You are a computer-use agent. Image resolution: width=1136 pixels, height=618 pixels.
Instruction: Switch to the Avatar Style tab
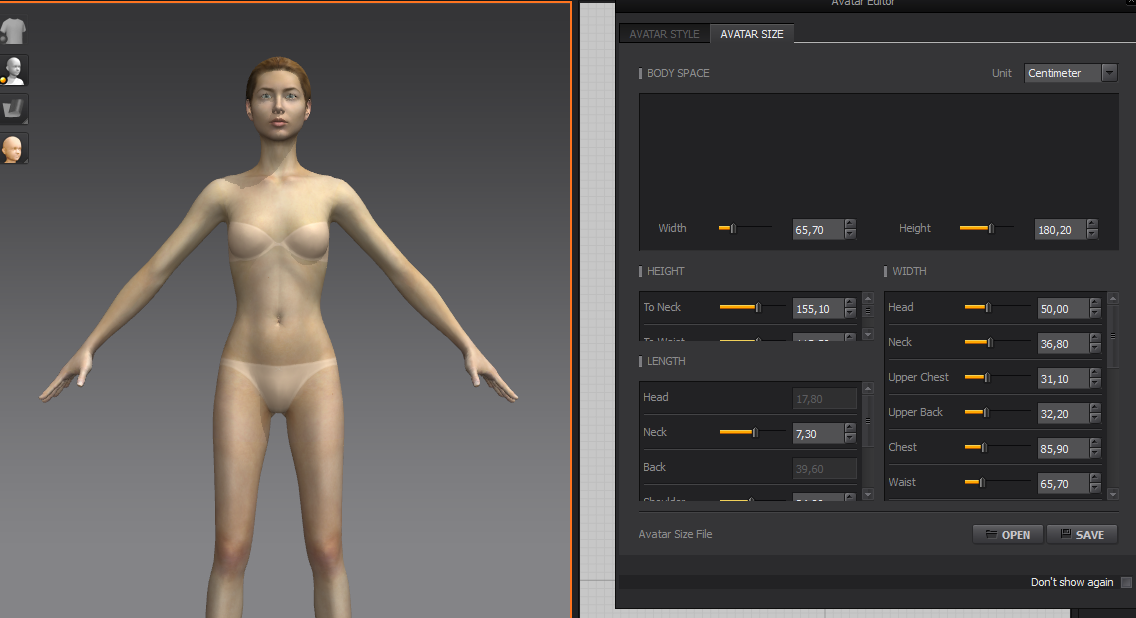[x=664, y=34]
